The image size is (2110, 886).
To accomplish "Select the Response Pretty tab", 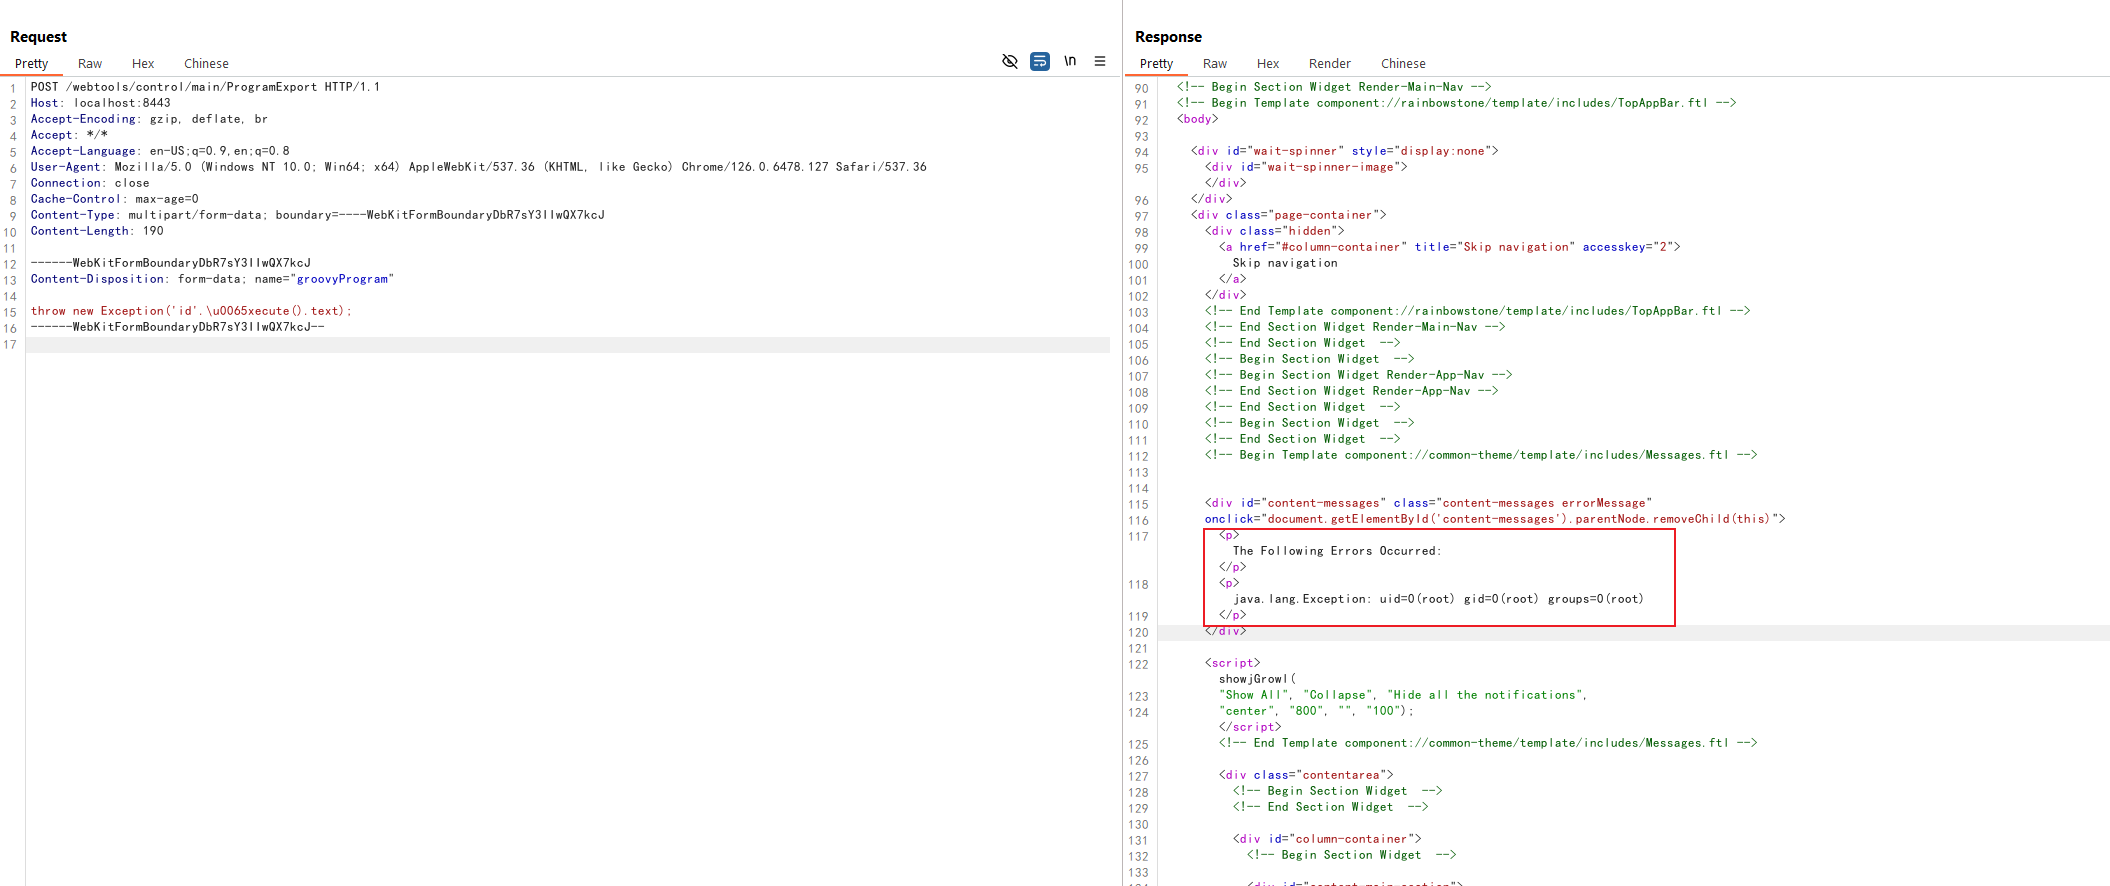I will (x=1156, y=63).
